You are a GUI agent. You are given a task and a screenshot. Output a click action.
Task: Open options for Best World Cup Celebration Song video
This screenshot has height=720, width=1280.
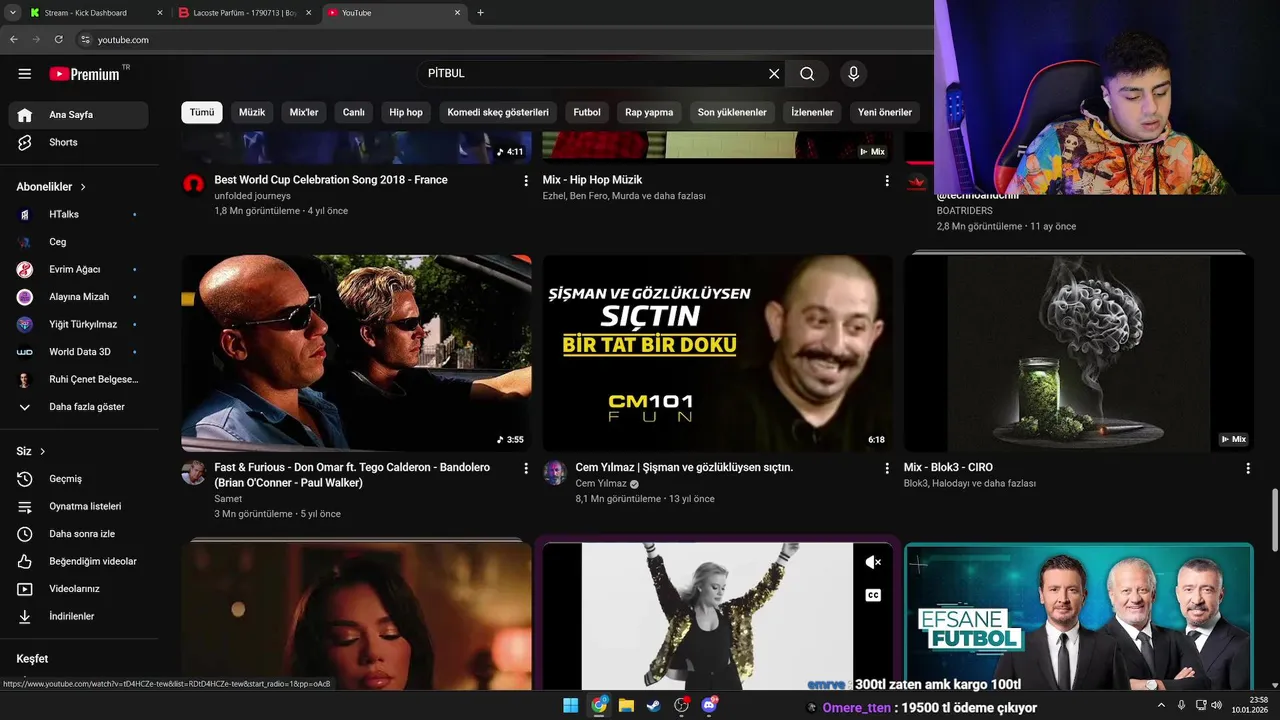click(x=526, y=181)
